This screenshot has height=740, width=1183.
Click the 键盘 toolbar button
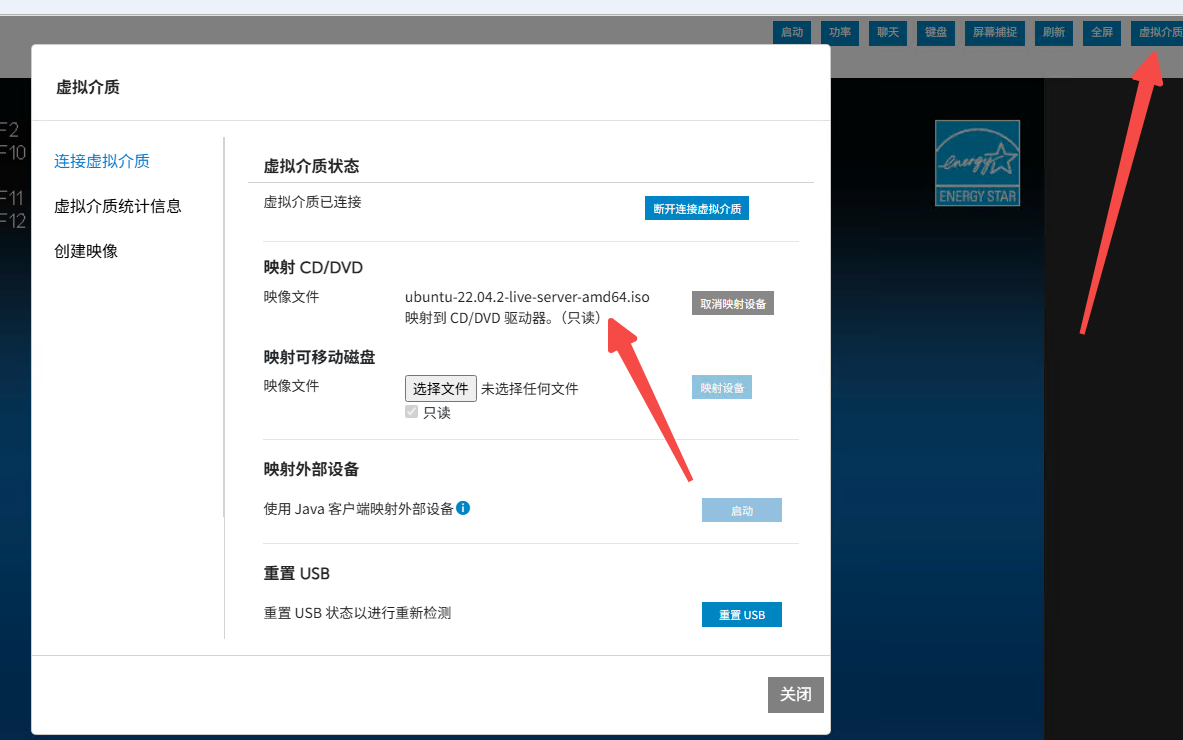936,32
